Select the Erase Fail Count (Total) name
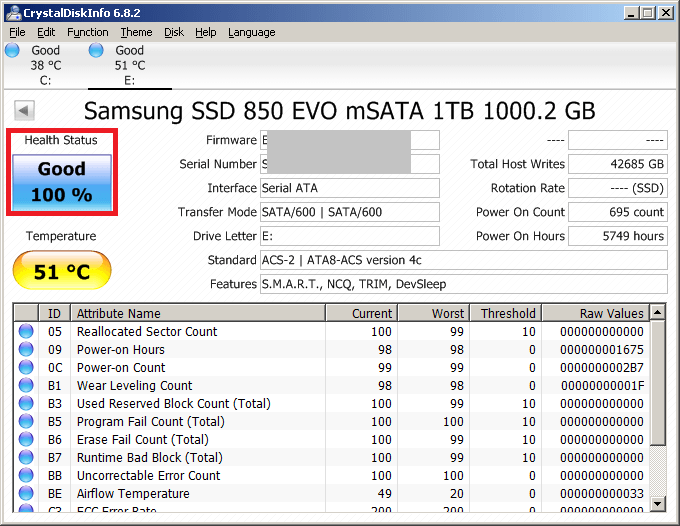680x526 pixels. [x=143, y=439]
